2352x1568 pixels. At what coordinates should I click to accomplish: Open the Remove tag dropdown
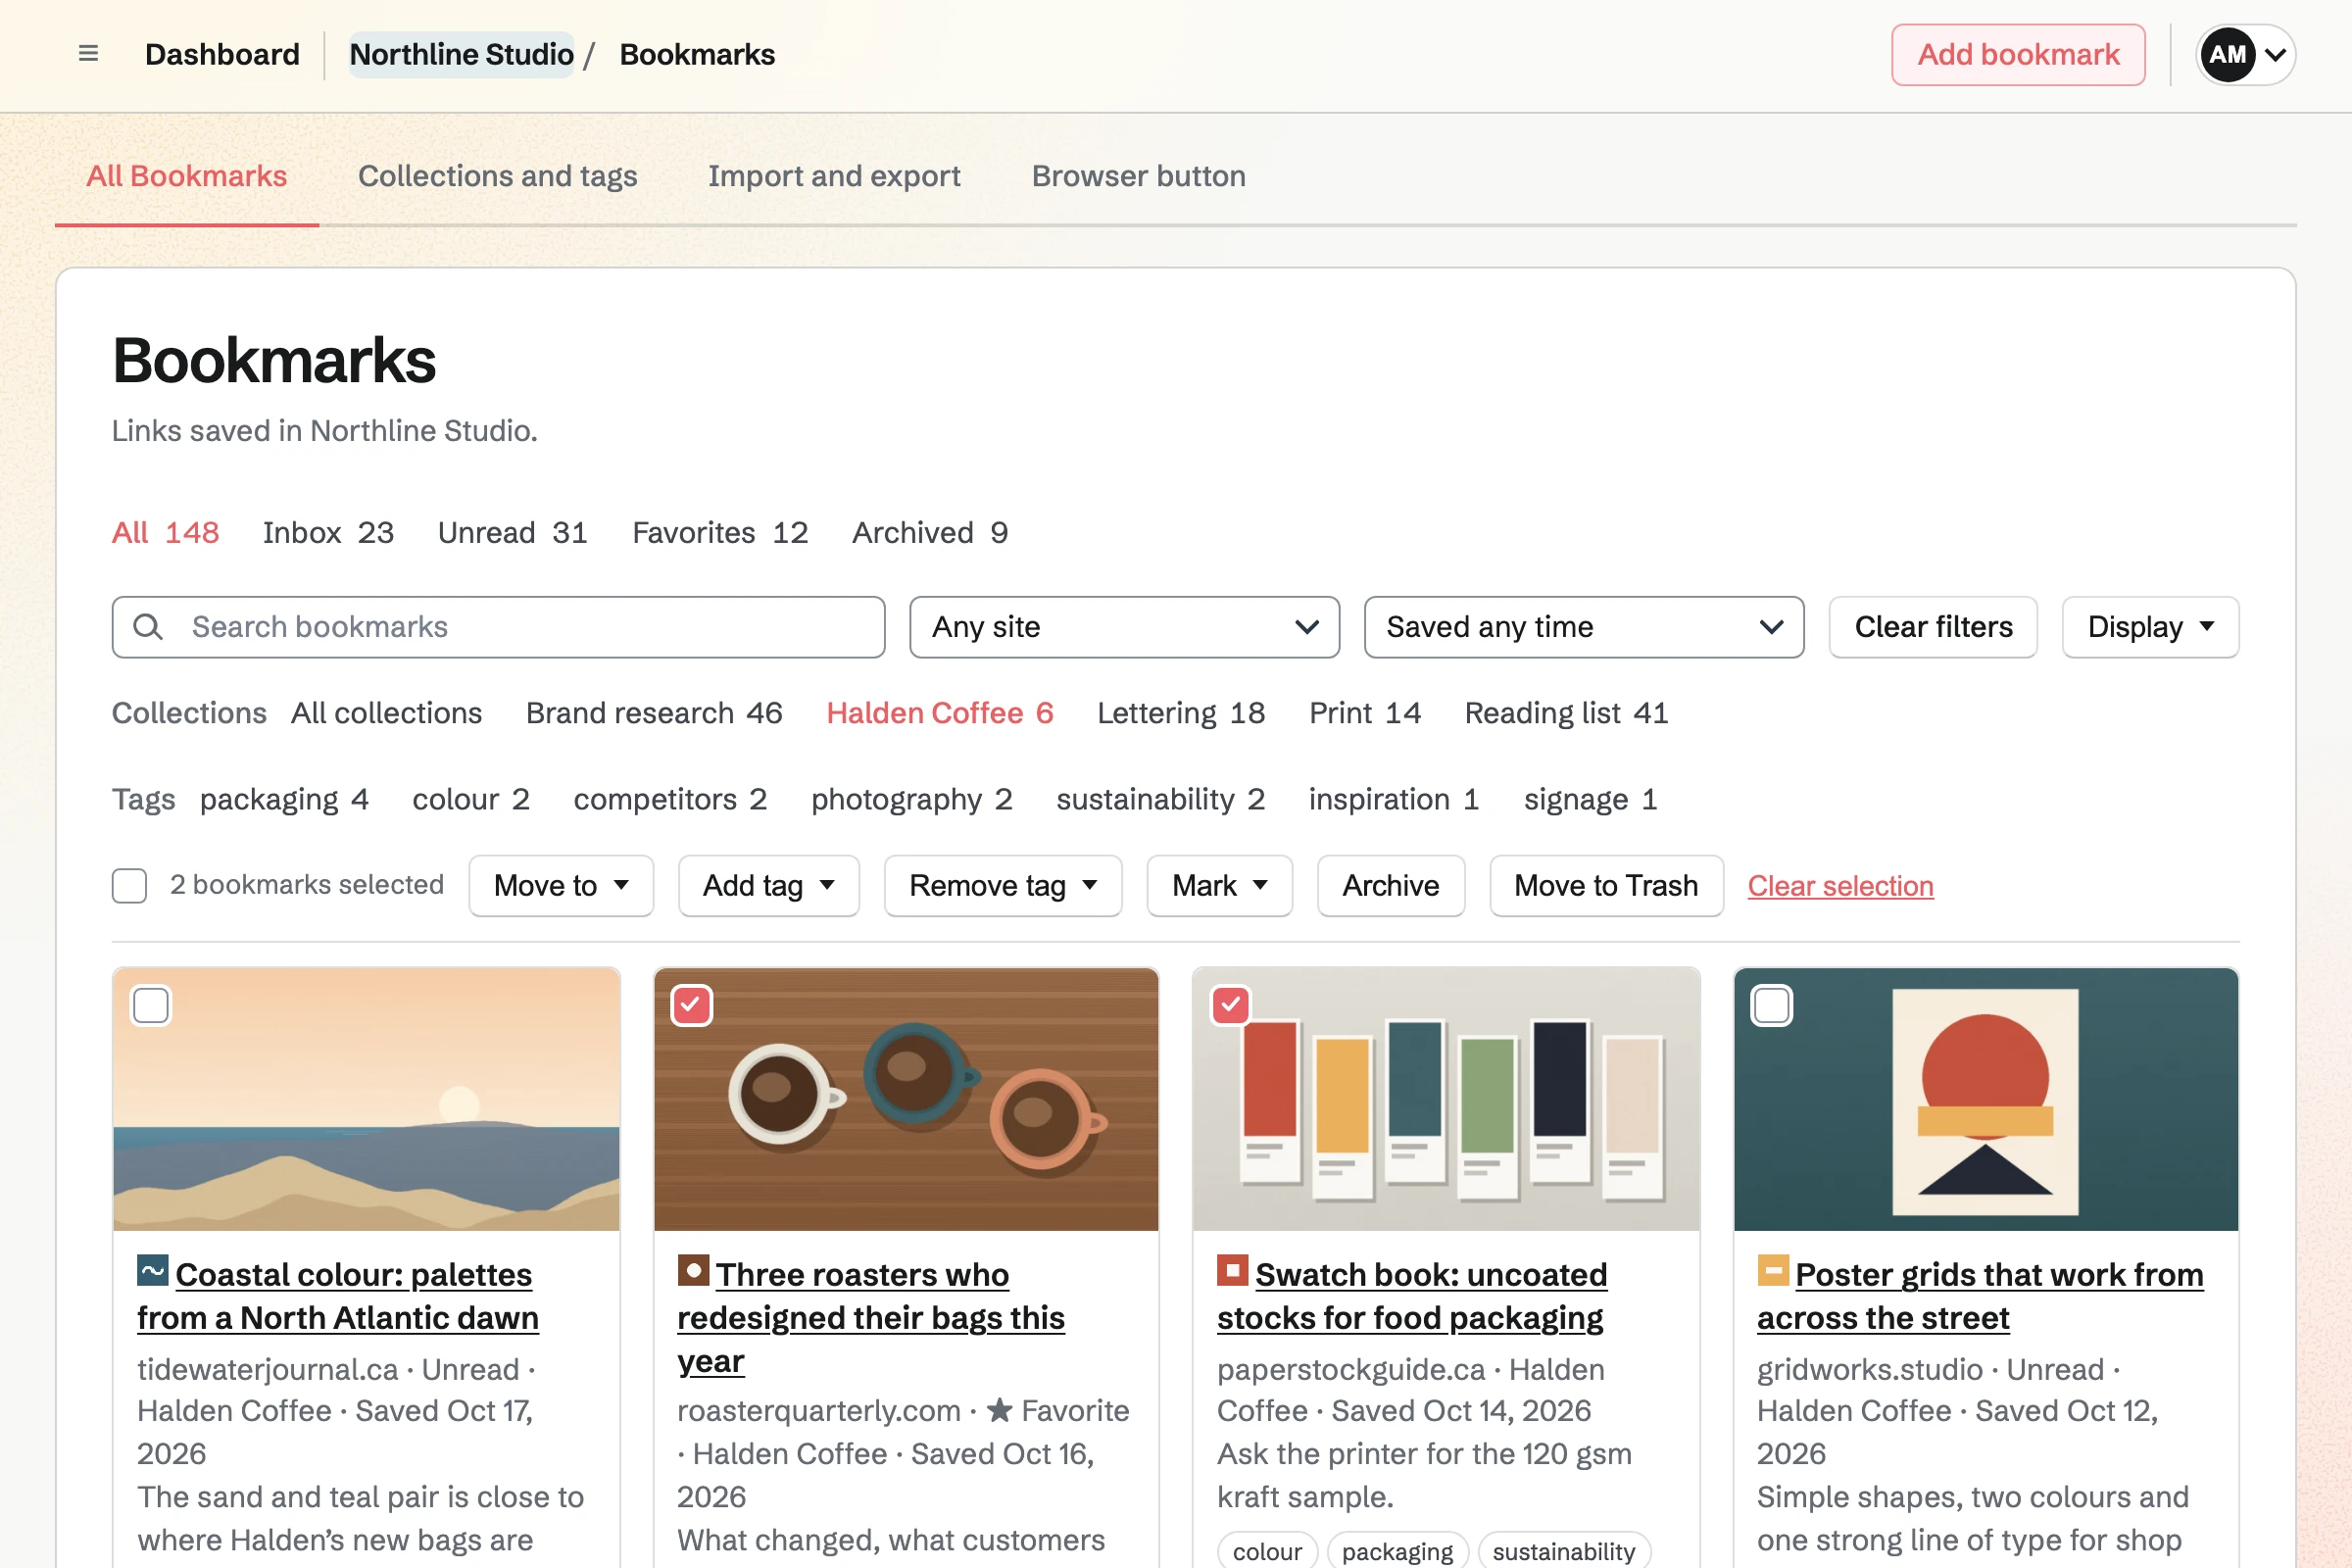[x=1003, y=886]
